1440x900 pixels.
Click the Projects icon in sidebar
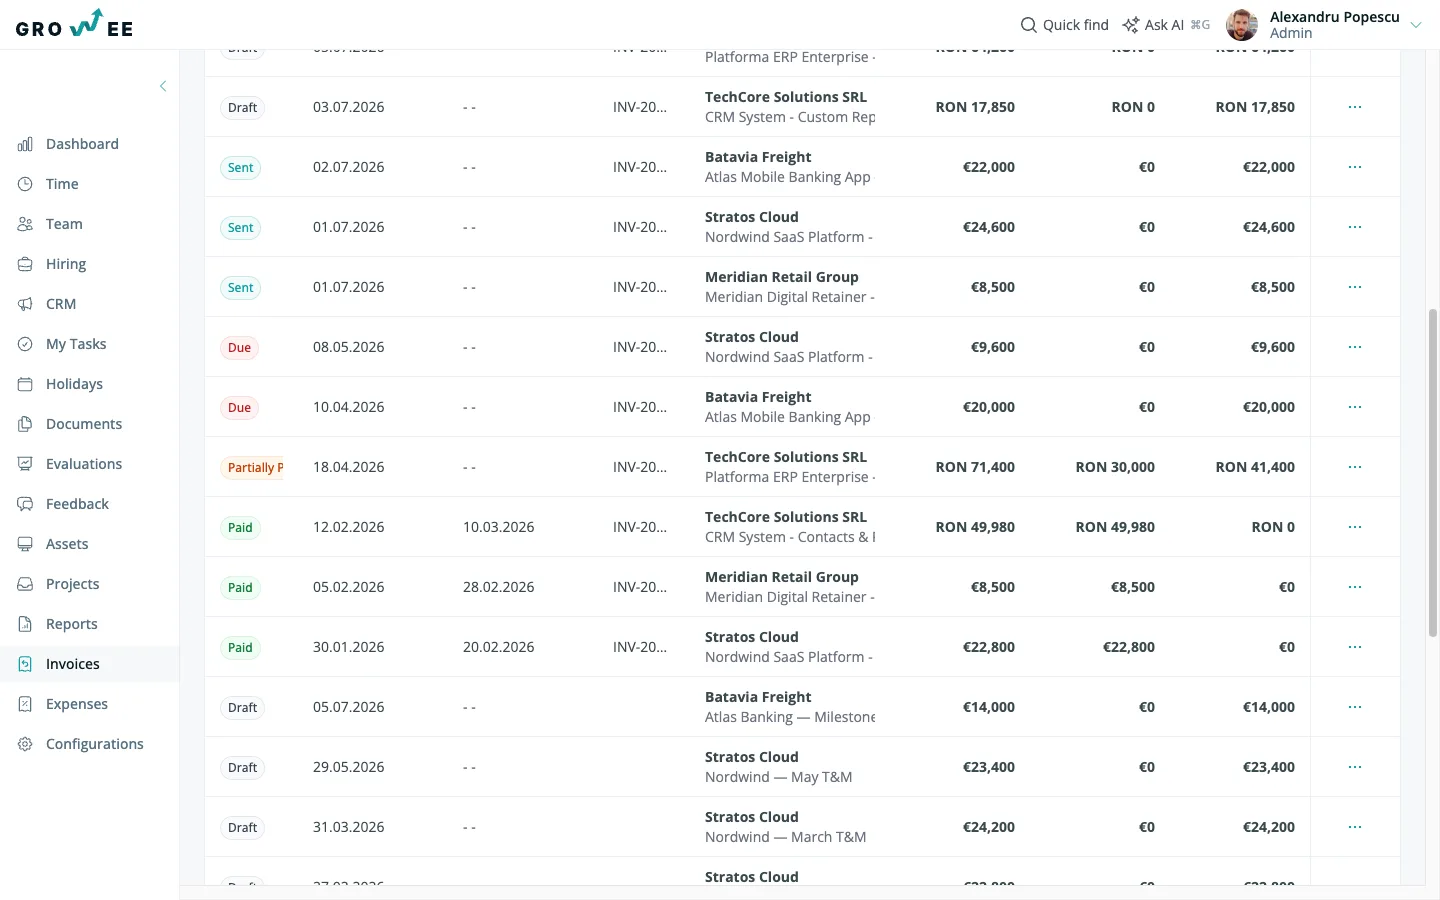pyautogui.click(x=25, y=584)
